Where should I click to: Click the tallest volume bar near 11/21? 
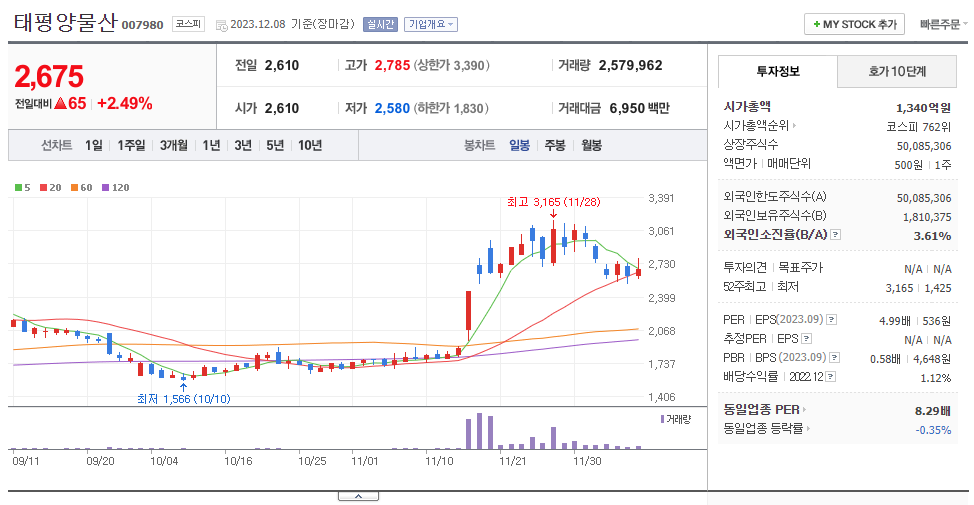pos(479,431)
